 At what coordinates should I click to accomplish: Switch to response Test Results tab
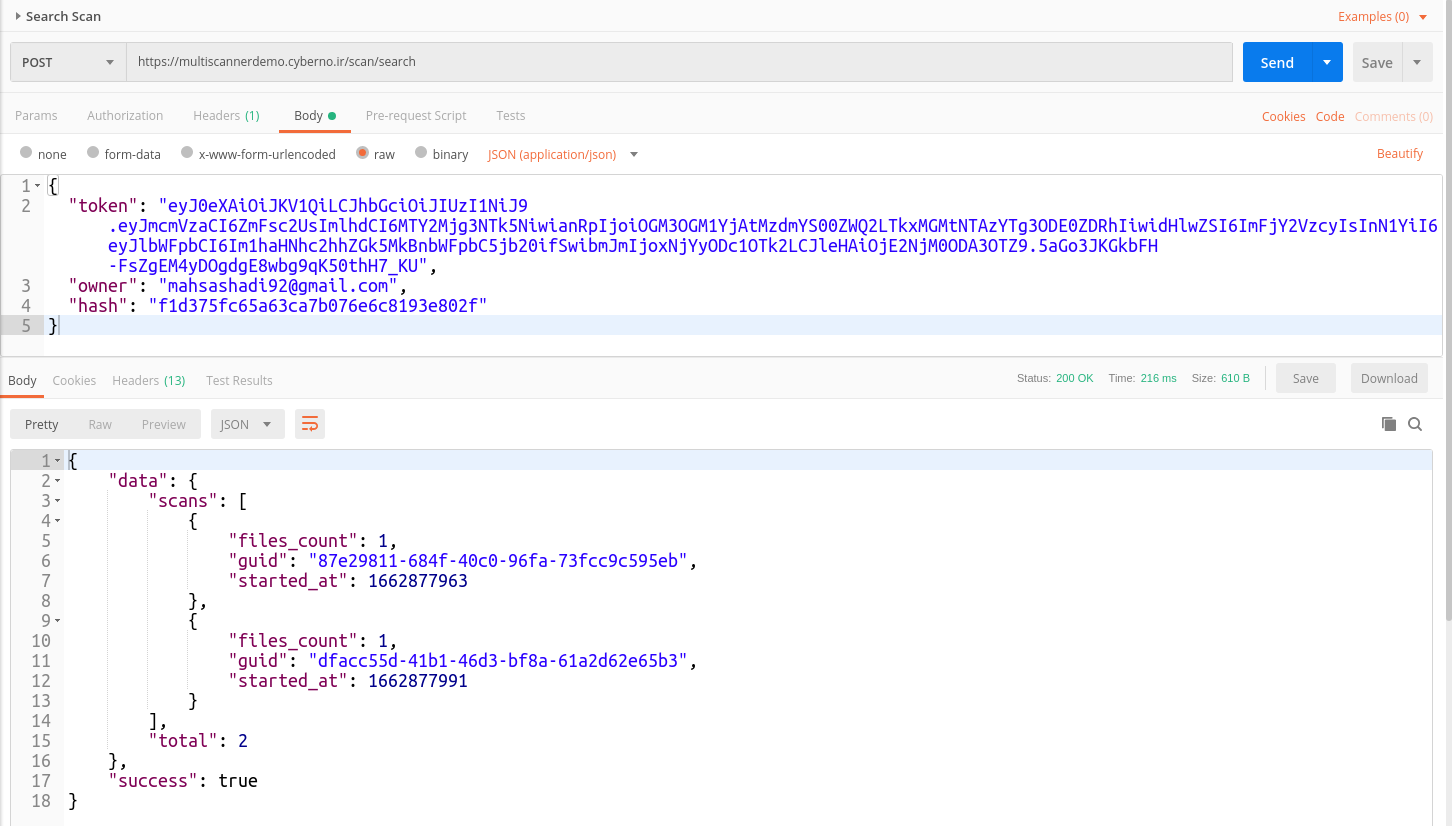(x=239, y=380)
